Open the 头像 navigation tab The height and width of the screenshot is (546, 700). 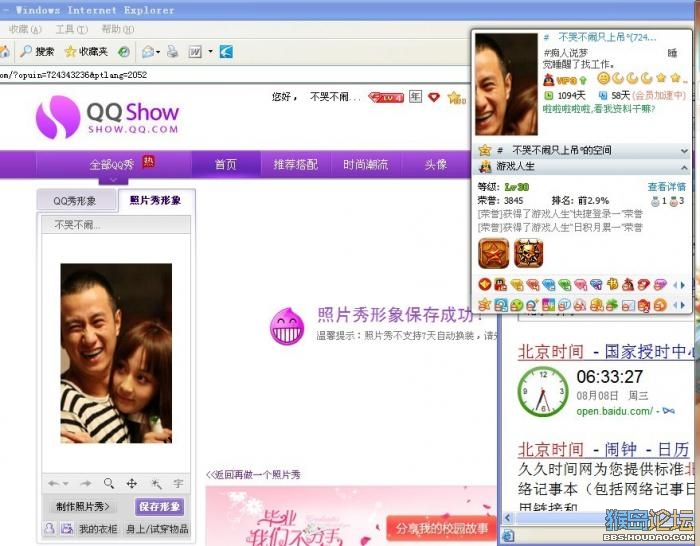(436, 164)
